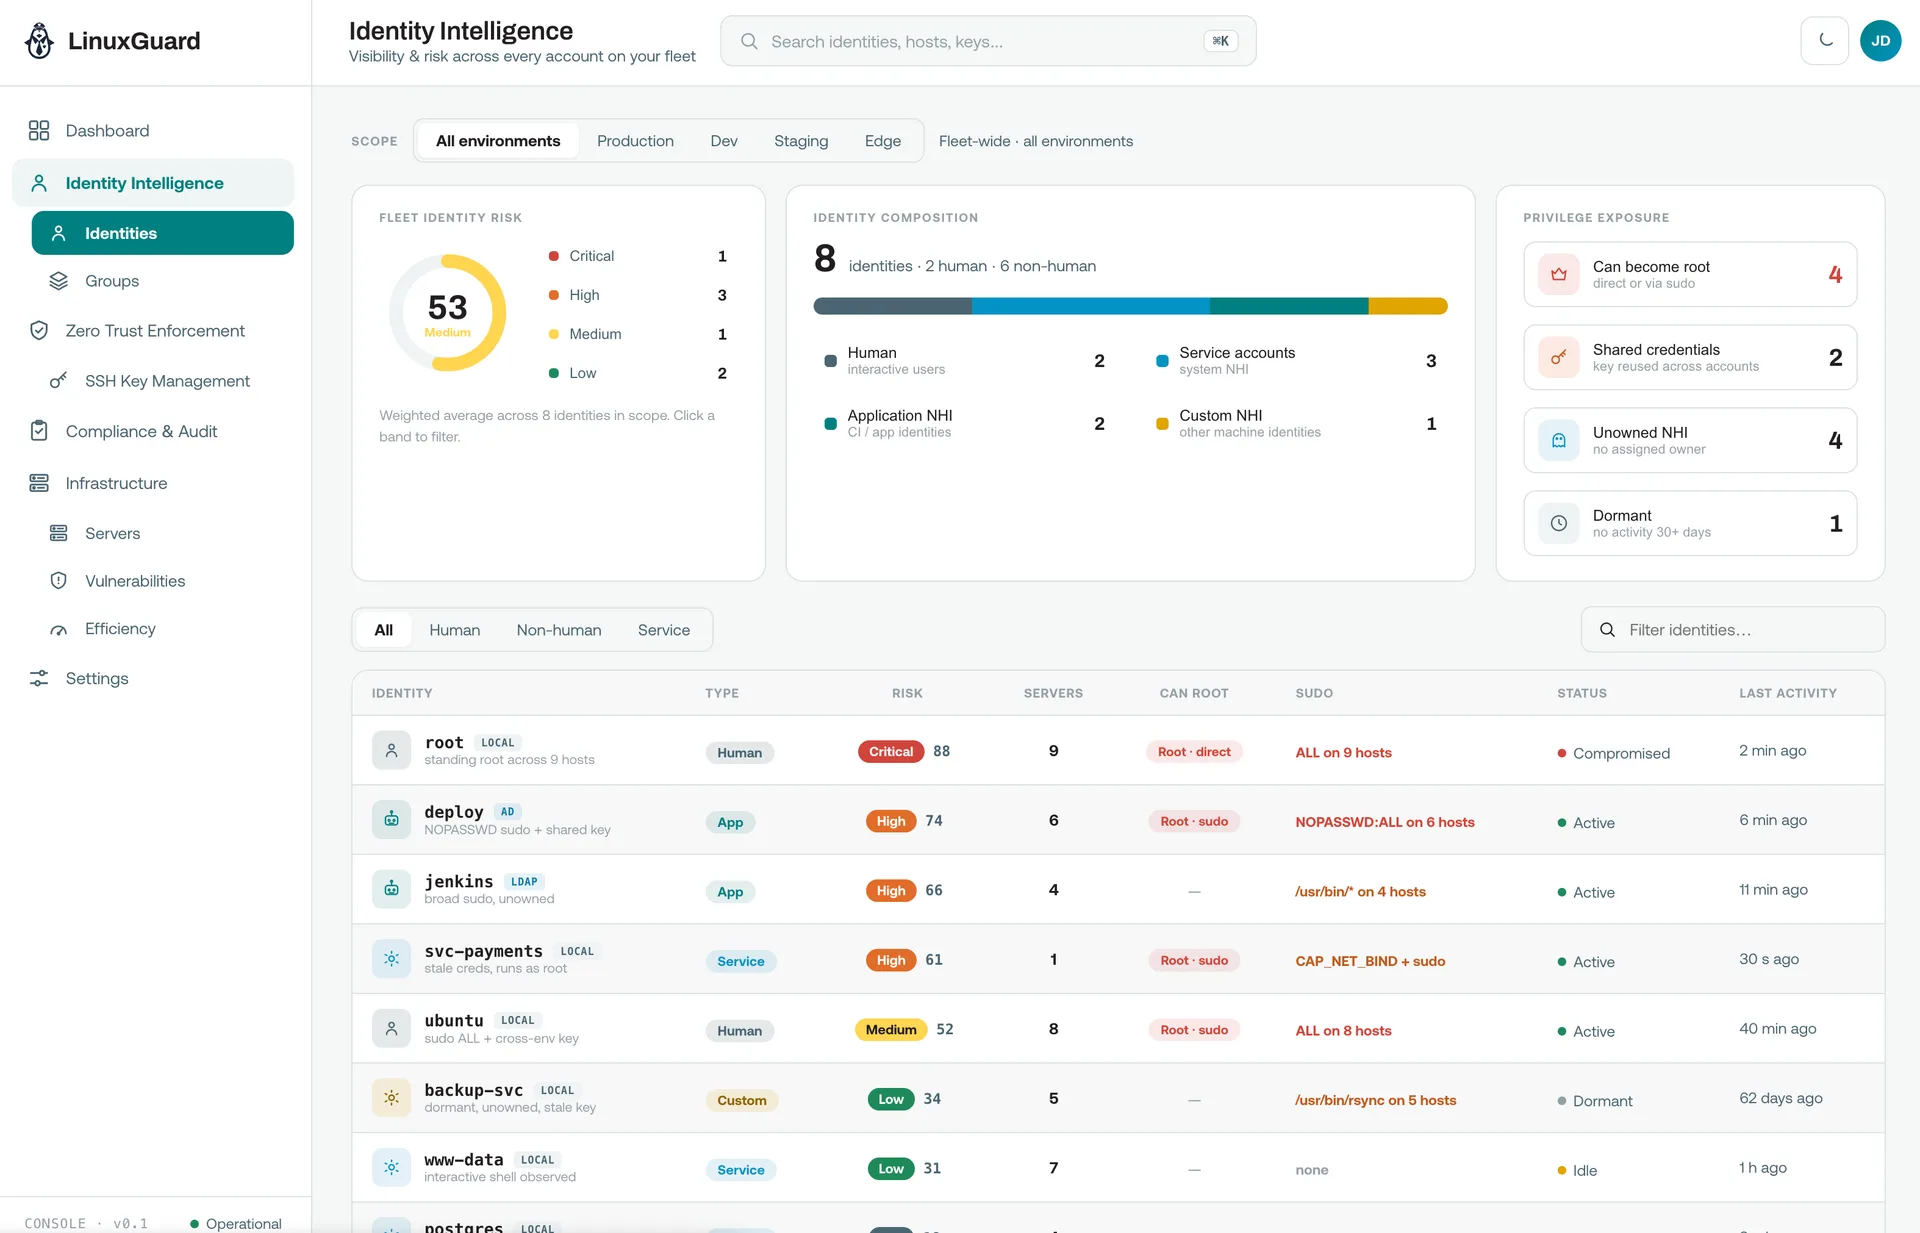Click the jenkins identity bot icon
The height and width of the screenshot is (1233, 1920).
[391, 889]
